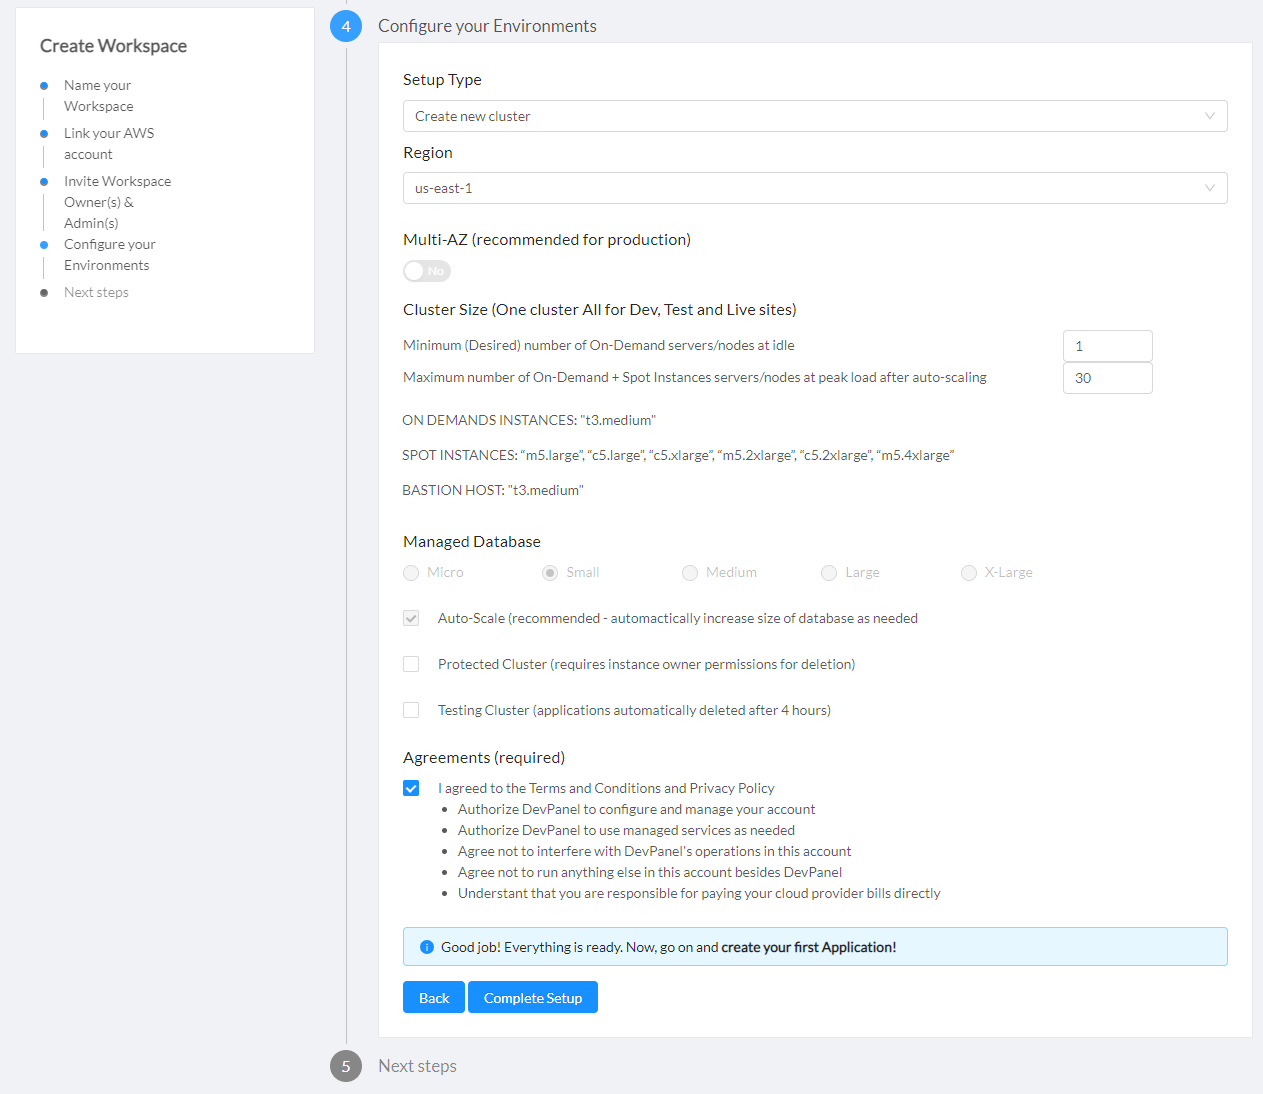Click the minimum On-Demand nodes input field

coord(1107,346)
